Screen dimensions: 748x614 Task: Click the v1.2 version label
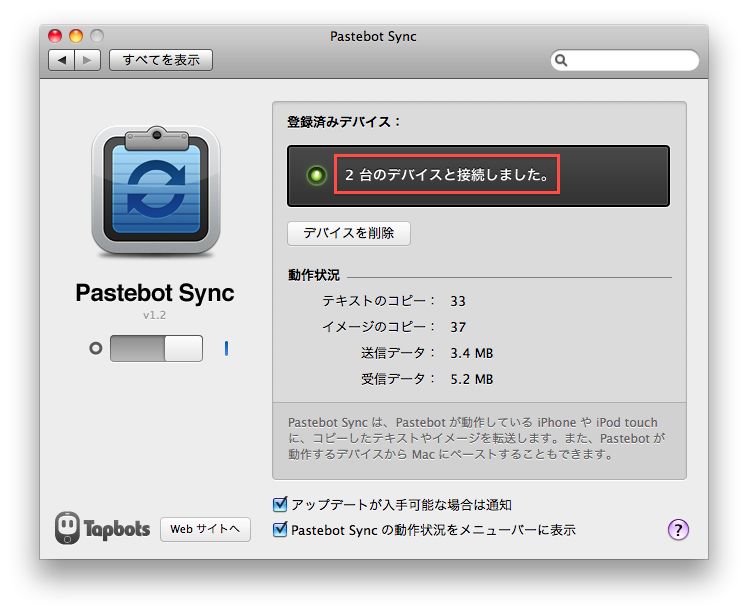click(x=155, y=315)
